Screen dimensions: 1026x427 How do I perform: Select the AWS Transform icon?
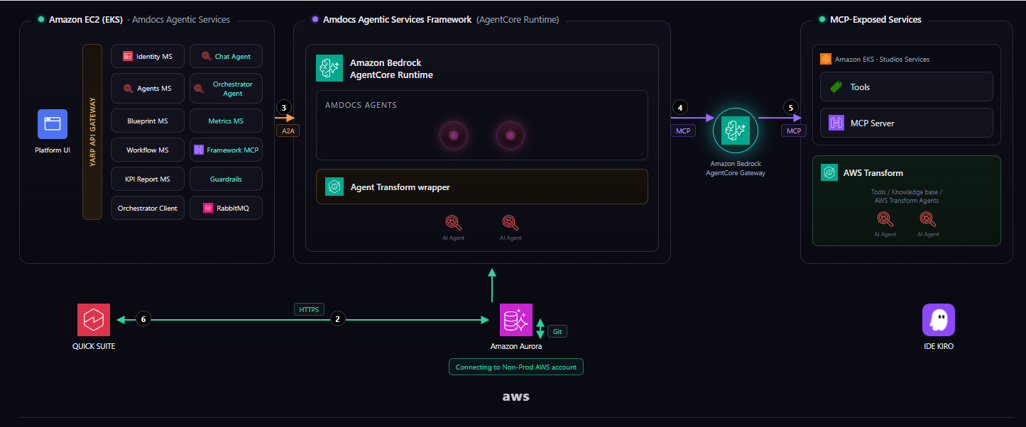pos(830,173)
